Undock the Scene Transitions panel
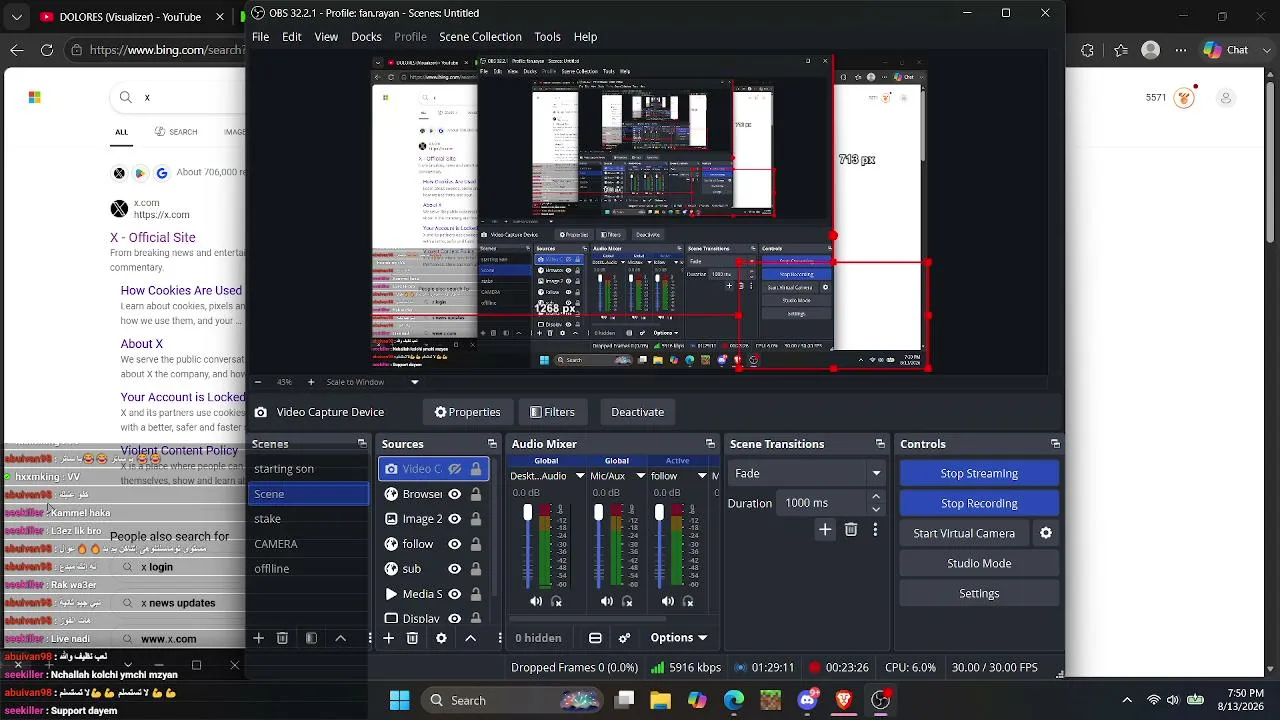Screen dimensions: 1280x720 point(880,444)
